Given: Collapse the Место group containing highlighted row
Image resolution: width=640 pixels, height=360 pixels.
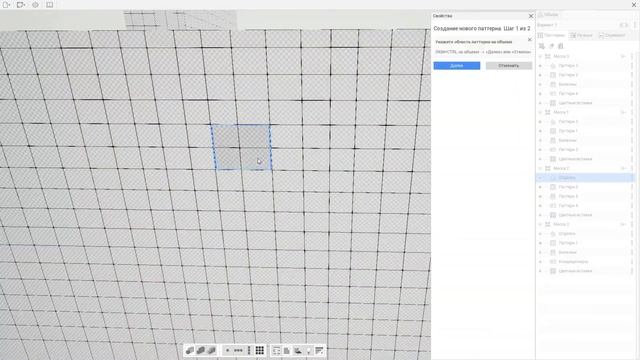Looking at the screenshot, I should click(x=540, y=168).
